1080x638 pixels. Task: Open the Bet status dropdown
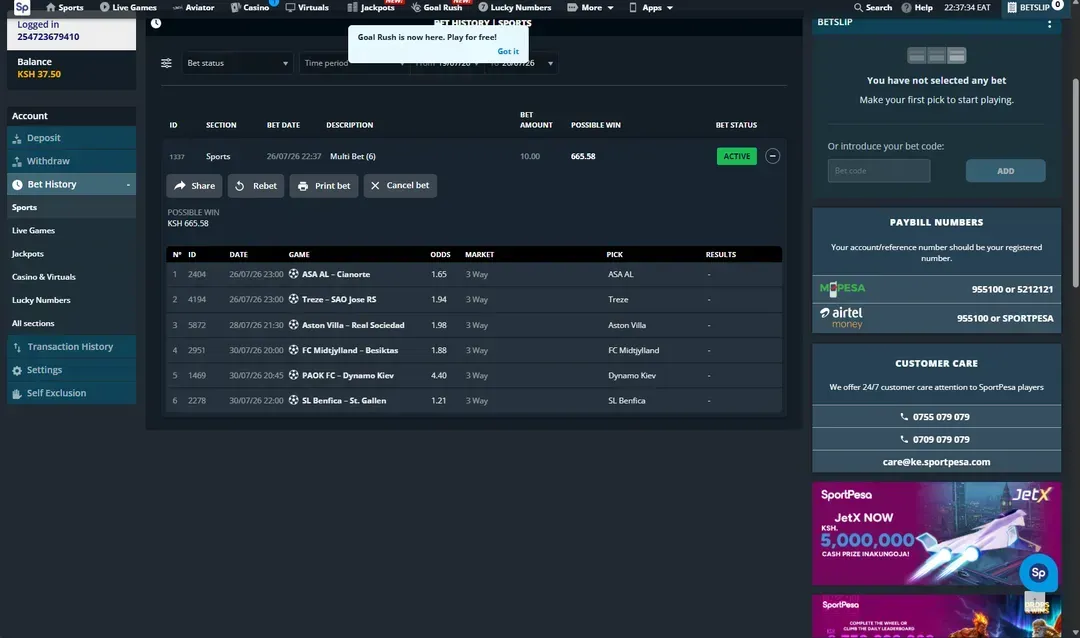pyautogui.click(x=238, y=63)
